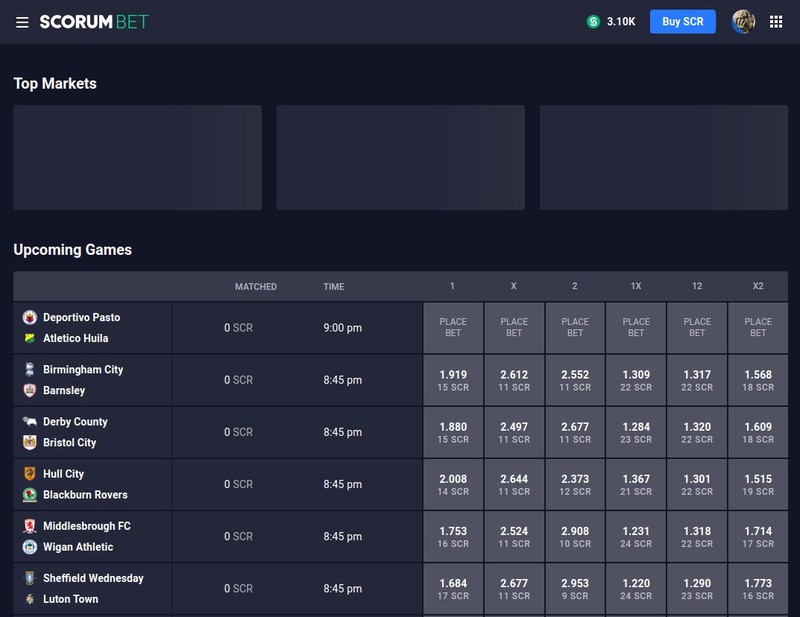Open the Birmingham City match
The height and width of the screenshot is (617, 800).
pos(92,380)
